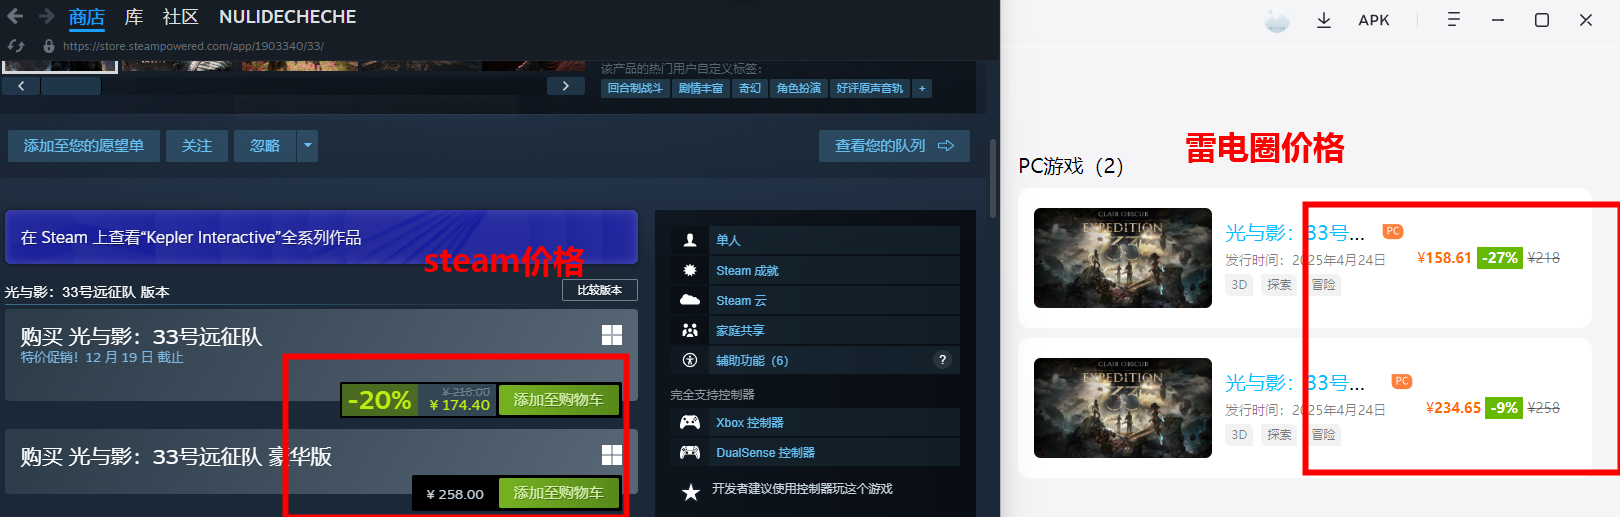Click the -20% discount badge
Viewport: 1620px width, 517px height.
click(379, 400)
